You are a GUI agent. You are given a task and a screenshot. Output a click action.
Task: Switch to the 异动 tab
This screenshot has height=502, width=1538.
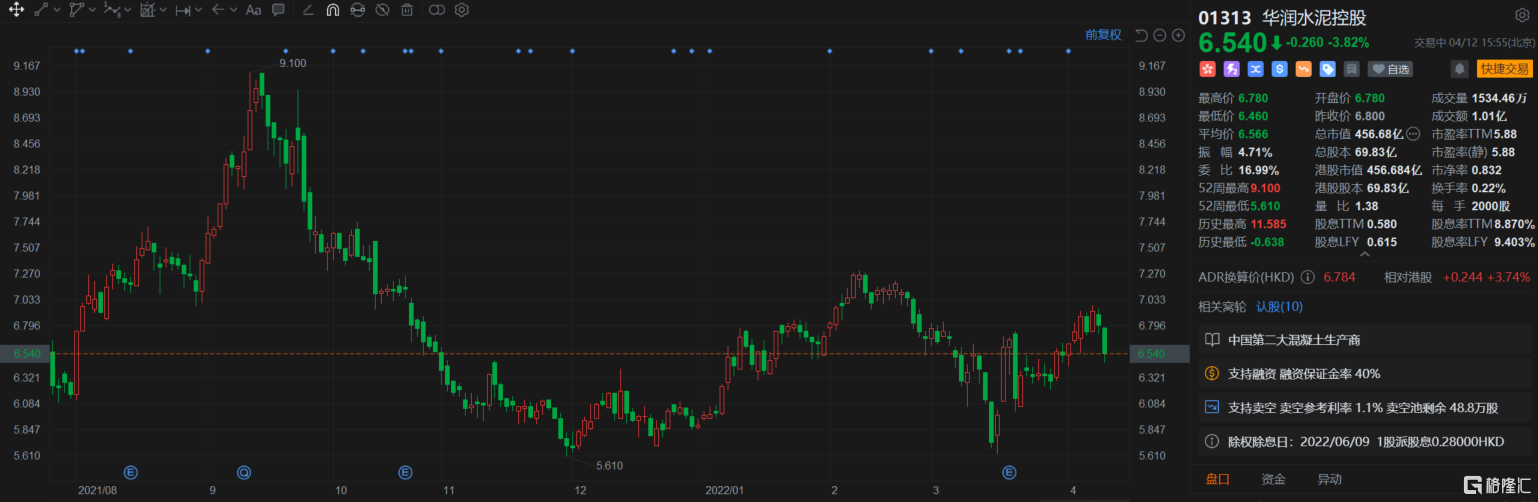pyautogui.click(x=1329, y=480)
